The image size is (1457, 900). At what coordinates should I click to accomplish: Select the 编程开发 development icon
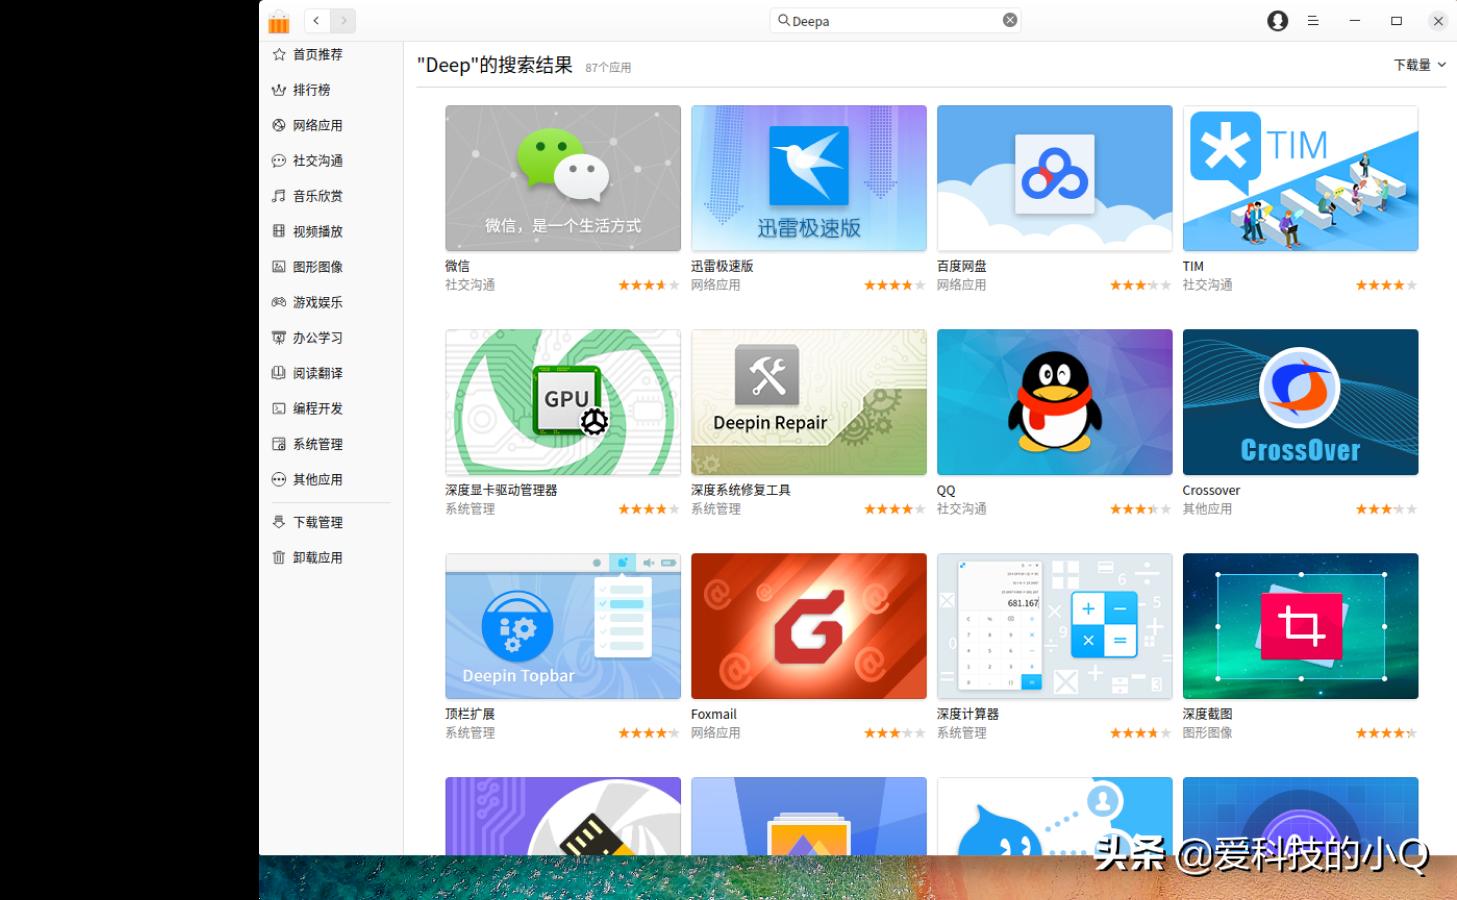[x=279, y=408]
